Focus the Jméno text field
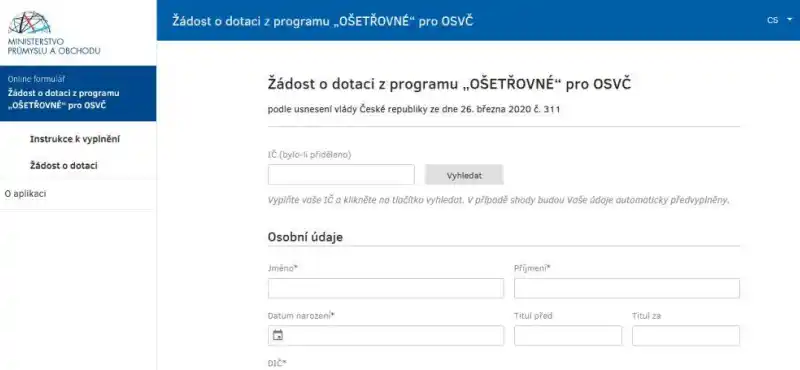This screenshot has height=370, width=800. [386, 288]
